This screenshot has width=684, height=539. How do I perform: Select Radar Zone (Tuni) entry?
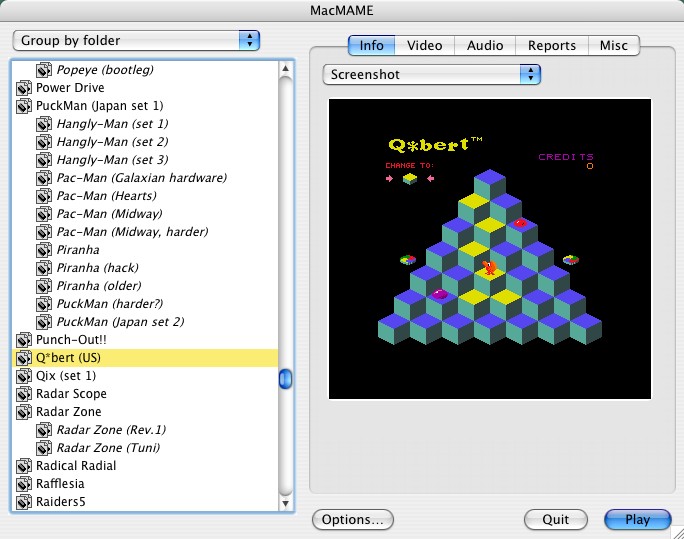145,447
